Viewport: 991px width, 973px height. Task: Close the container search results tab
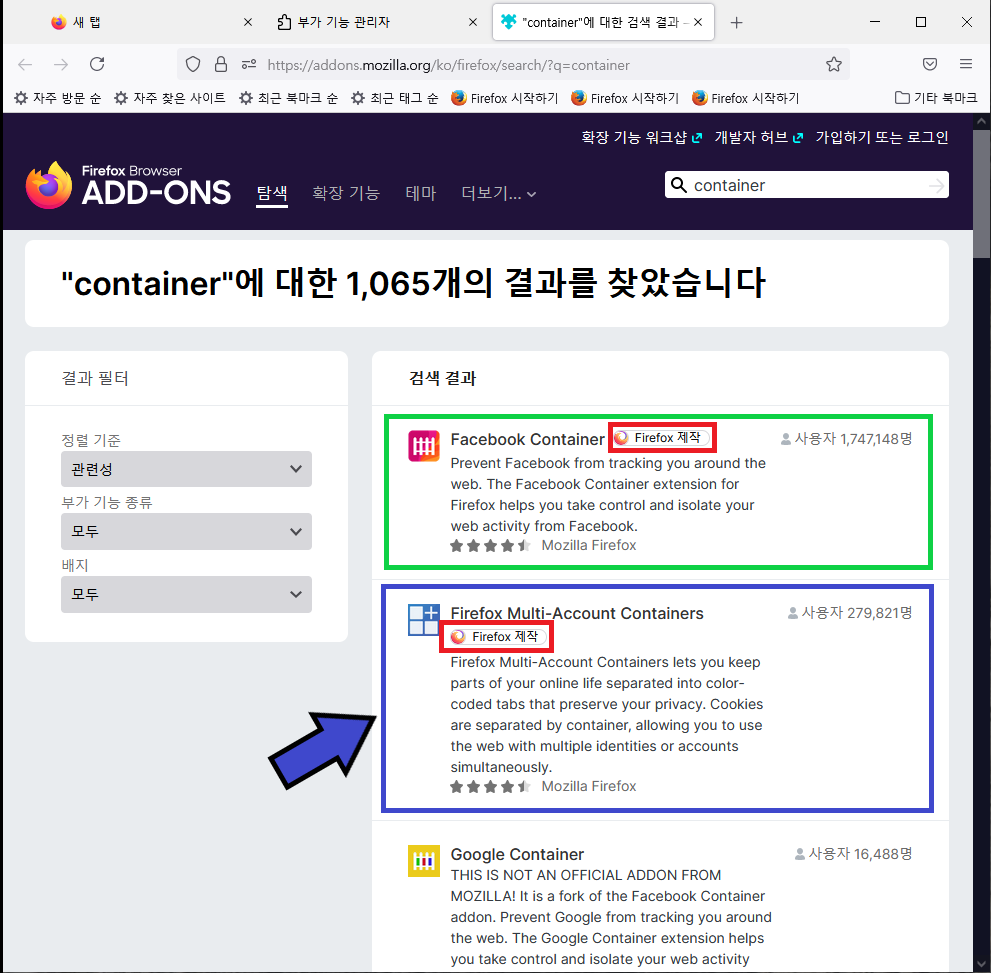(698, 22)
